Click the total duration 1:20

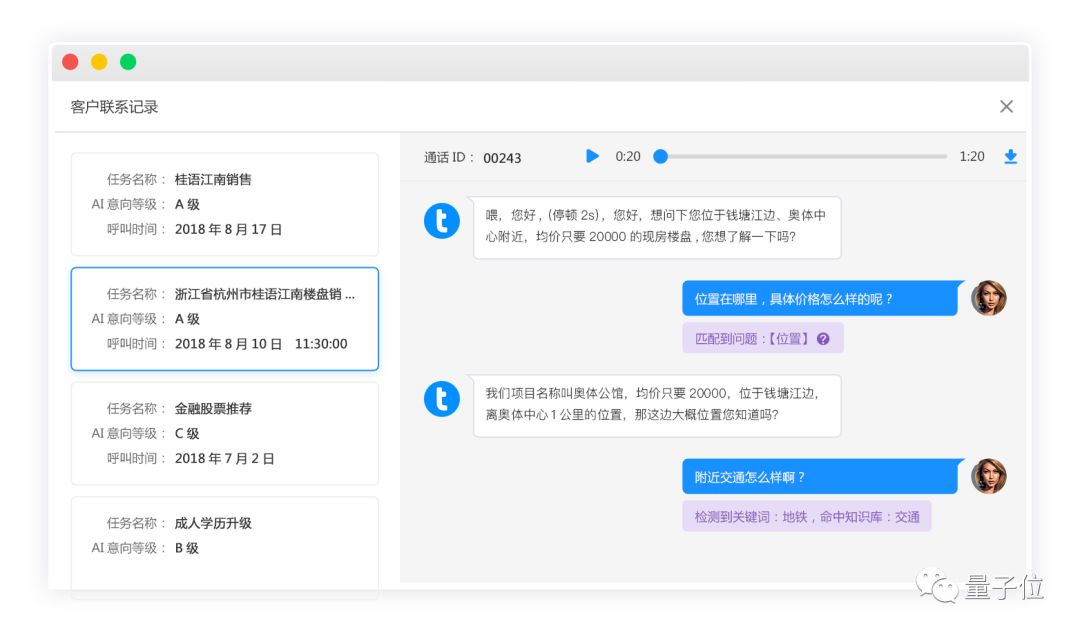click(972, 157)
